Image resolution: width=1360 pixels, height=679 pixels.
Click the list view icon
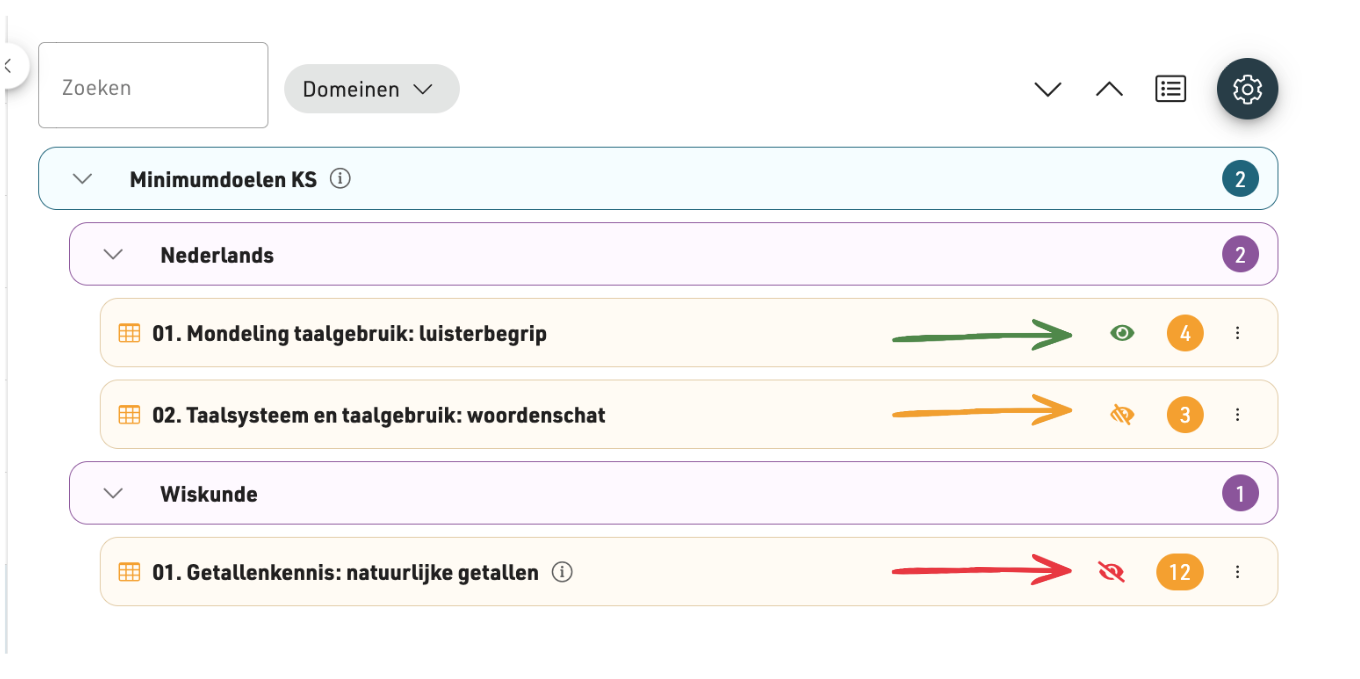point(1170,89)
